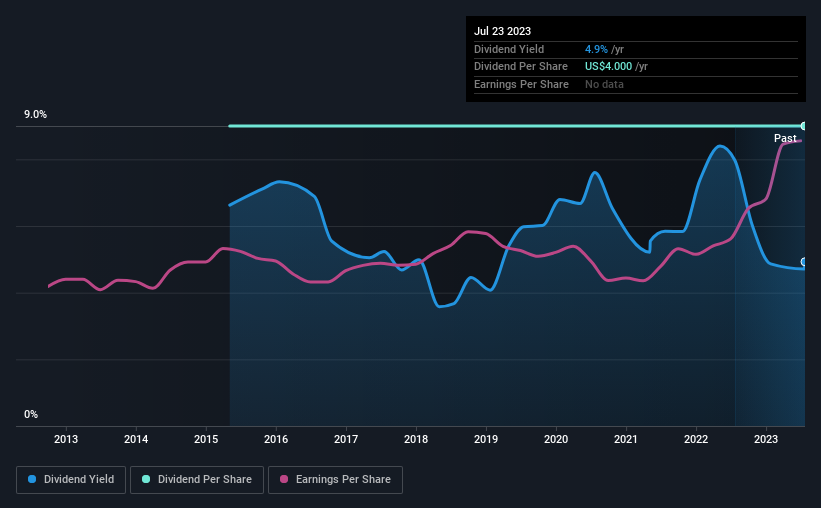Toggle the Dividend Per Share legend button
821x508 pixels.
tap(197, 479)
